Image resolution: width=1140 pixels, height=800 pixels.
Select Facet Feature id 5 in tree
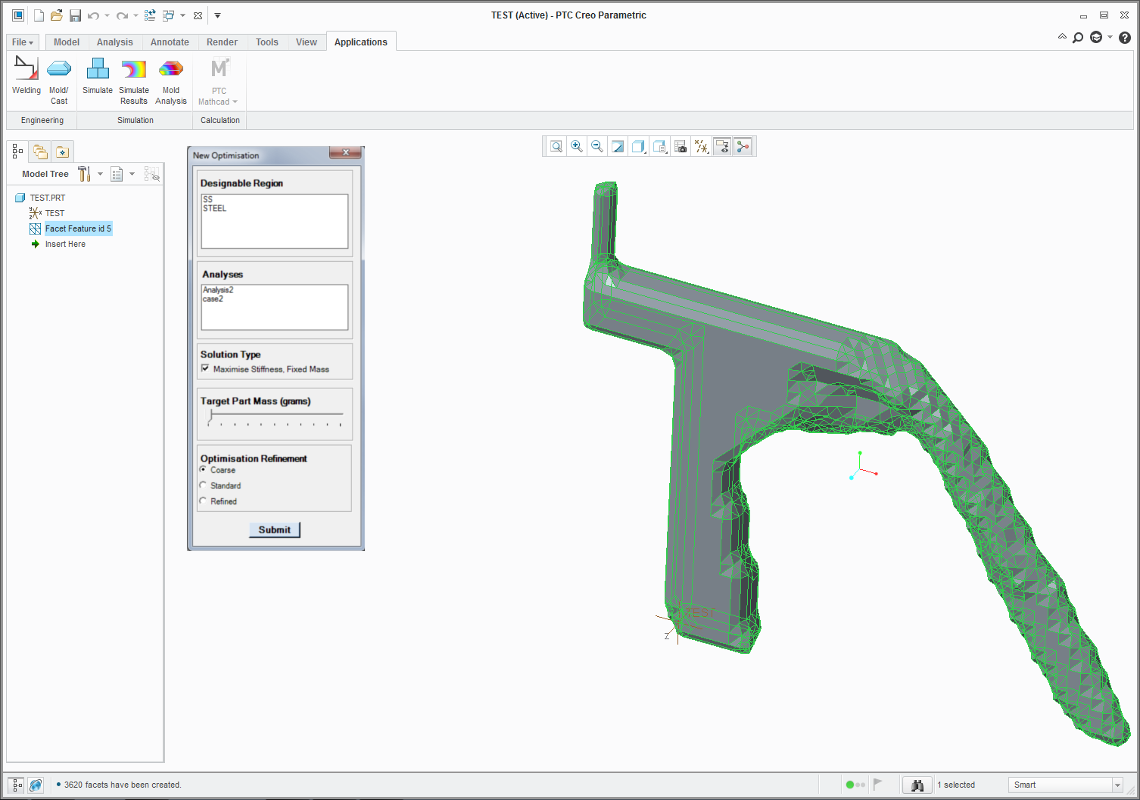coord(78,229)
